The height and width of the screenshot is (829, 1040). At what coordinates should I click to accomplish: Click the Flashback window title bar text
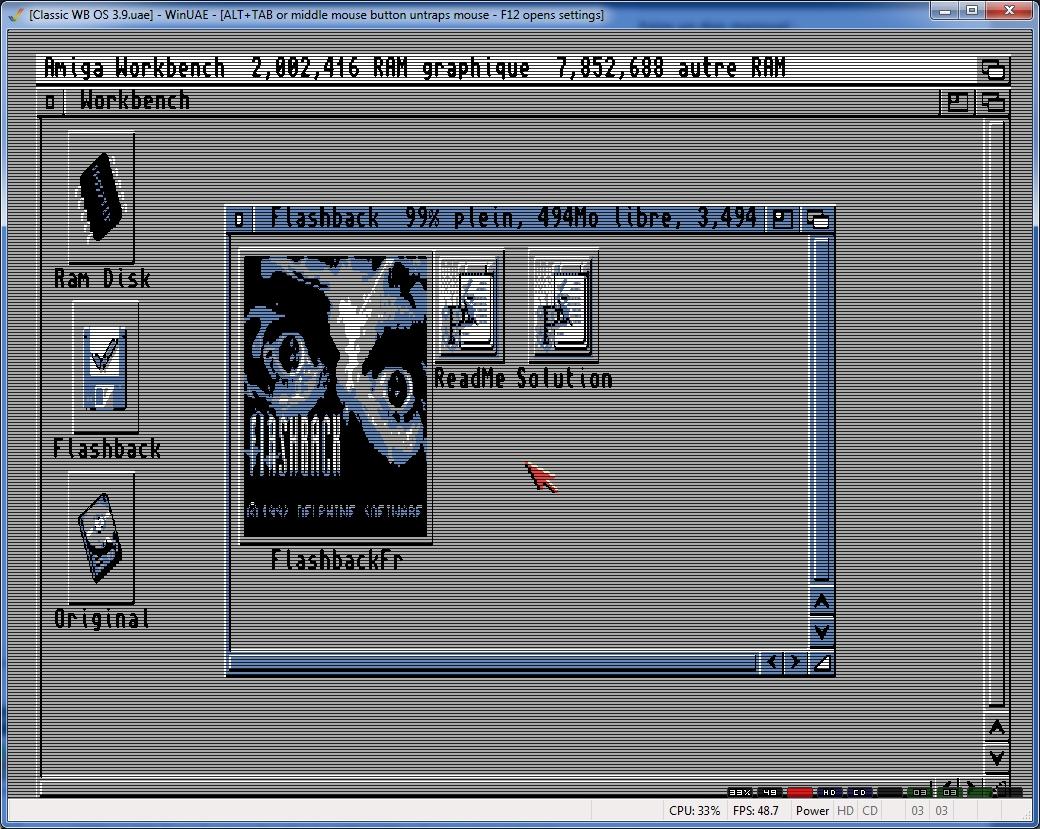(x=513, y=218)
